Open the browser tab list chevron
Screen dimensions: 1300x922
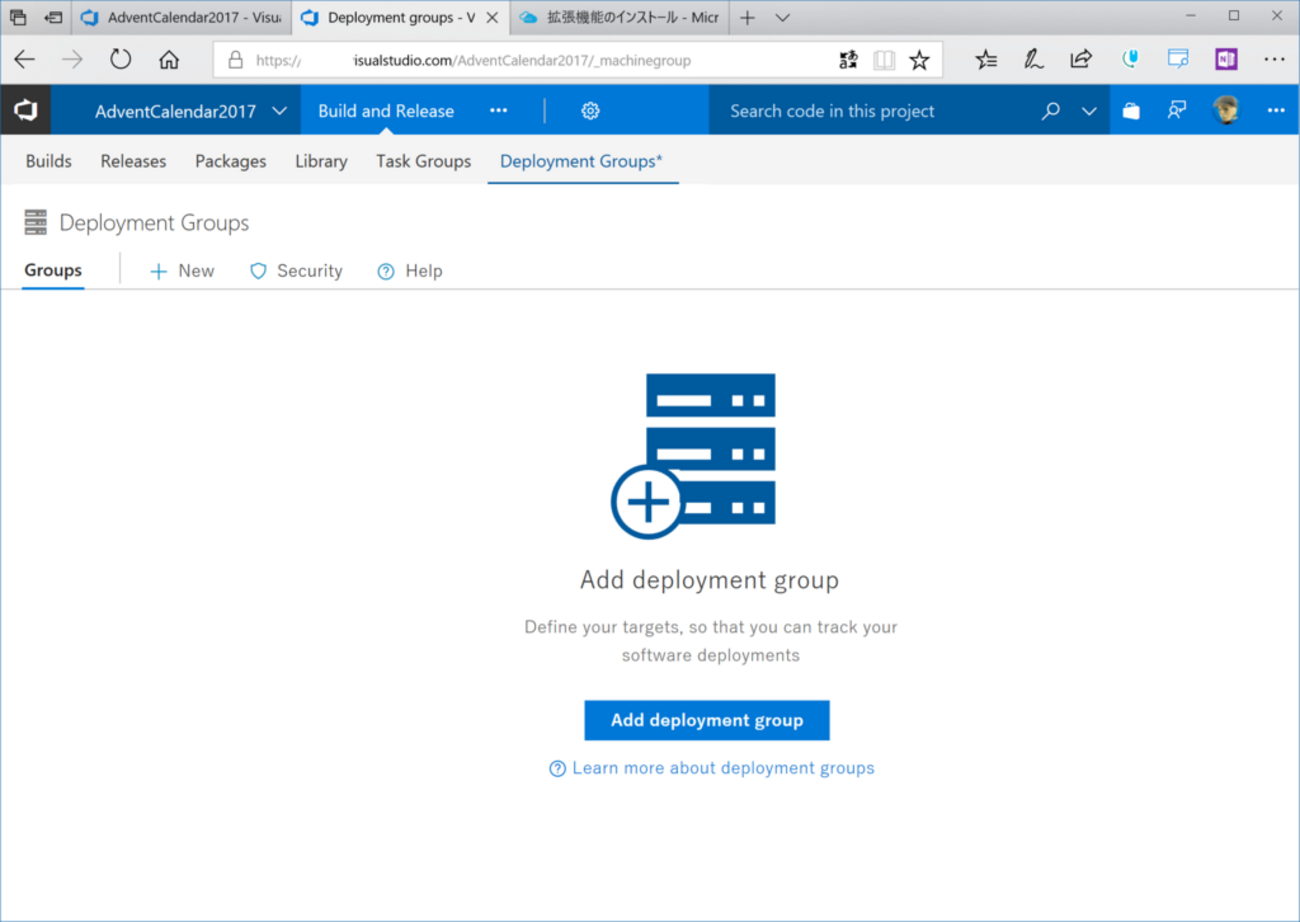[x=783, y=17]
